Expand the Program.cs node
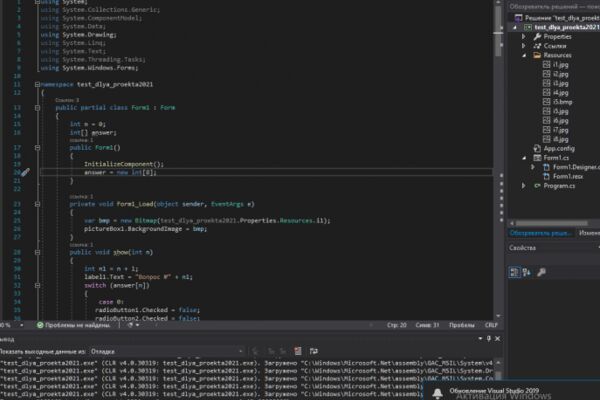 coord(524,186)
